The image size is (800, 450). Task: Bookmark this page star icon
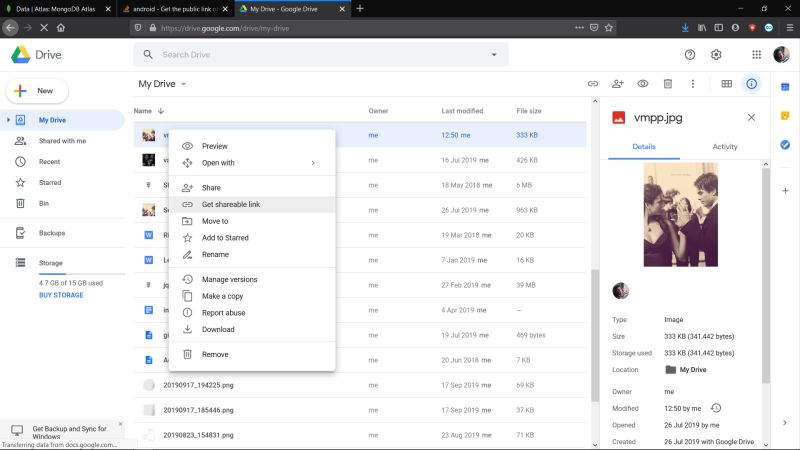[609, 28]
